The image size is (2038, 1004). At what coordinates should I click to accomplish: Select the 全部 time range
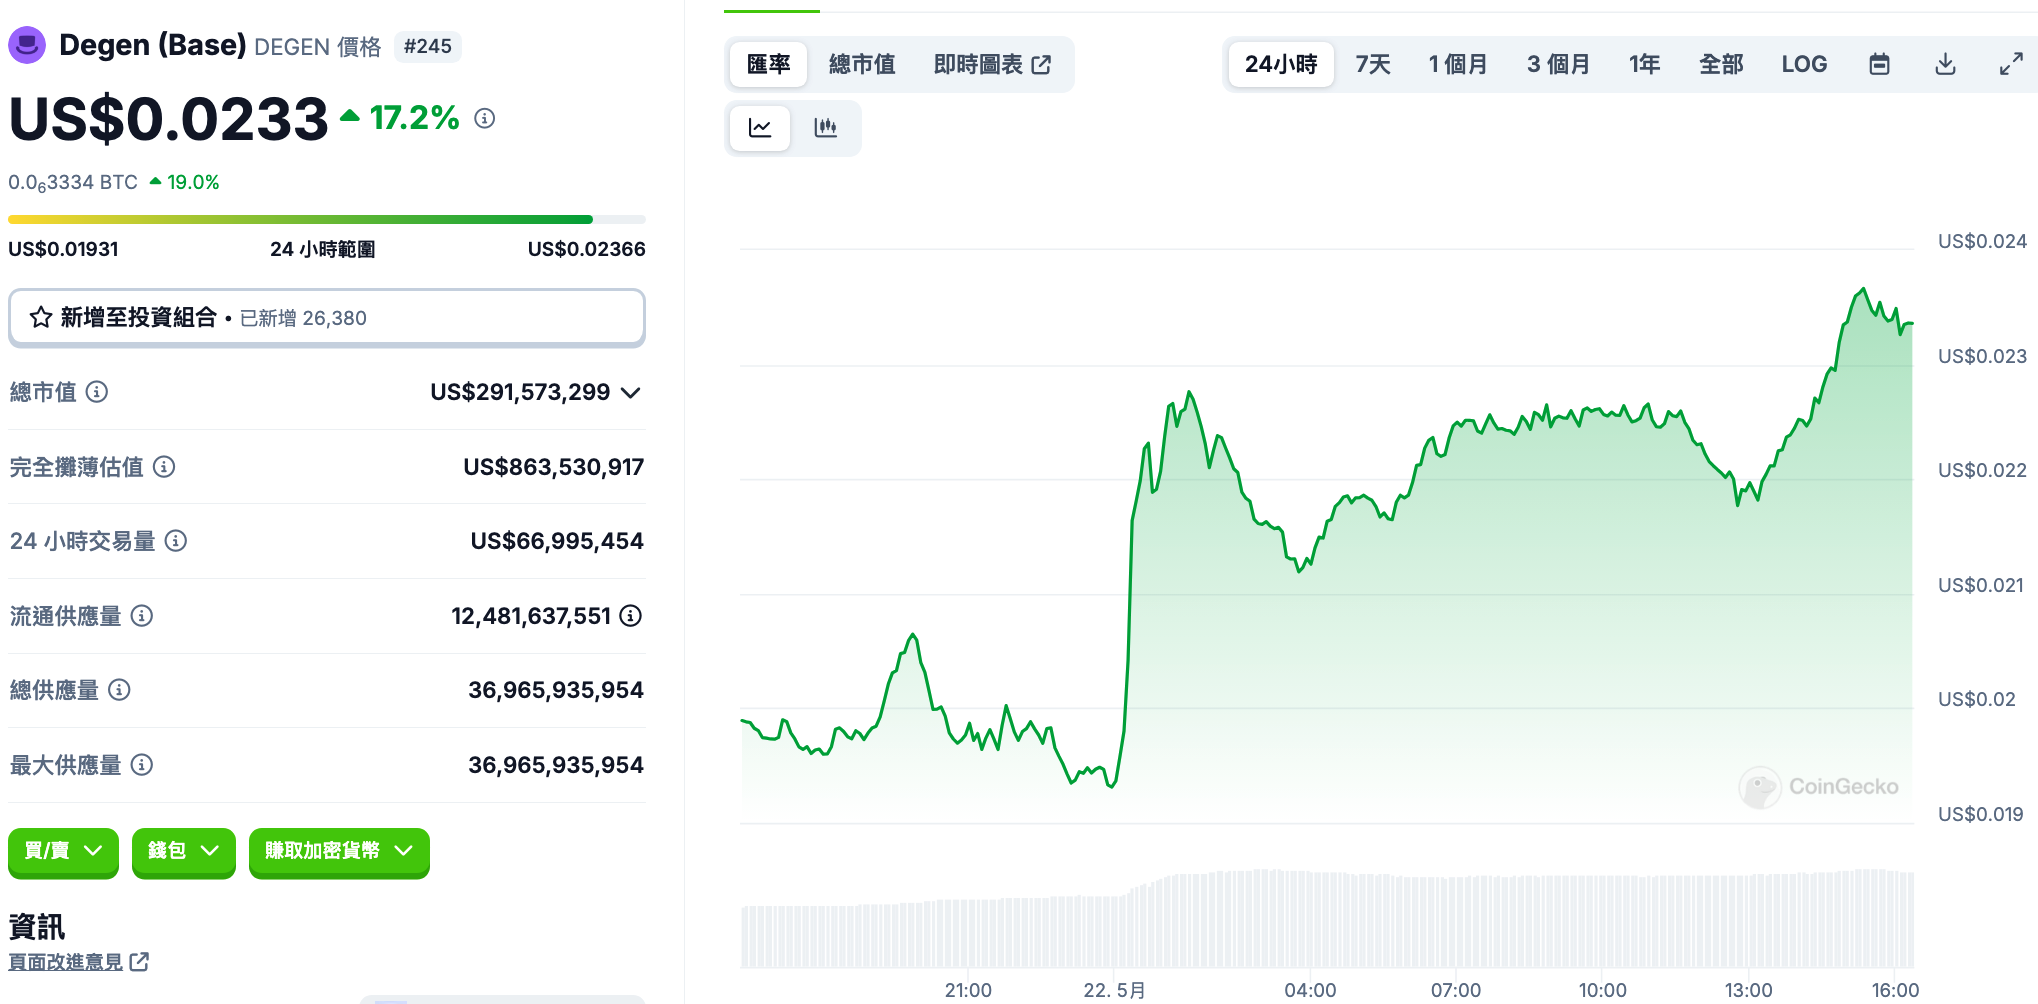(1721, 64)
